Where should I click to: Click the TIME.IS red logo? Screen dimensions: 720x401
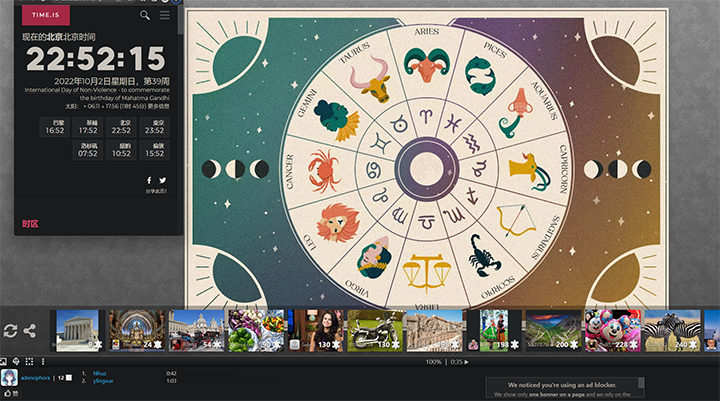click(x=46, y=15)
